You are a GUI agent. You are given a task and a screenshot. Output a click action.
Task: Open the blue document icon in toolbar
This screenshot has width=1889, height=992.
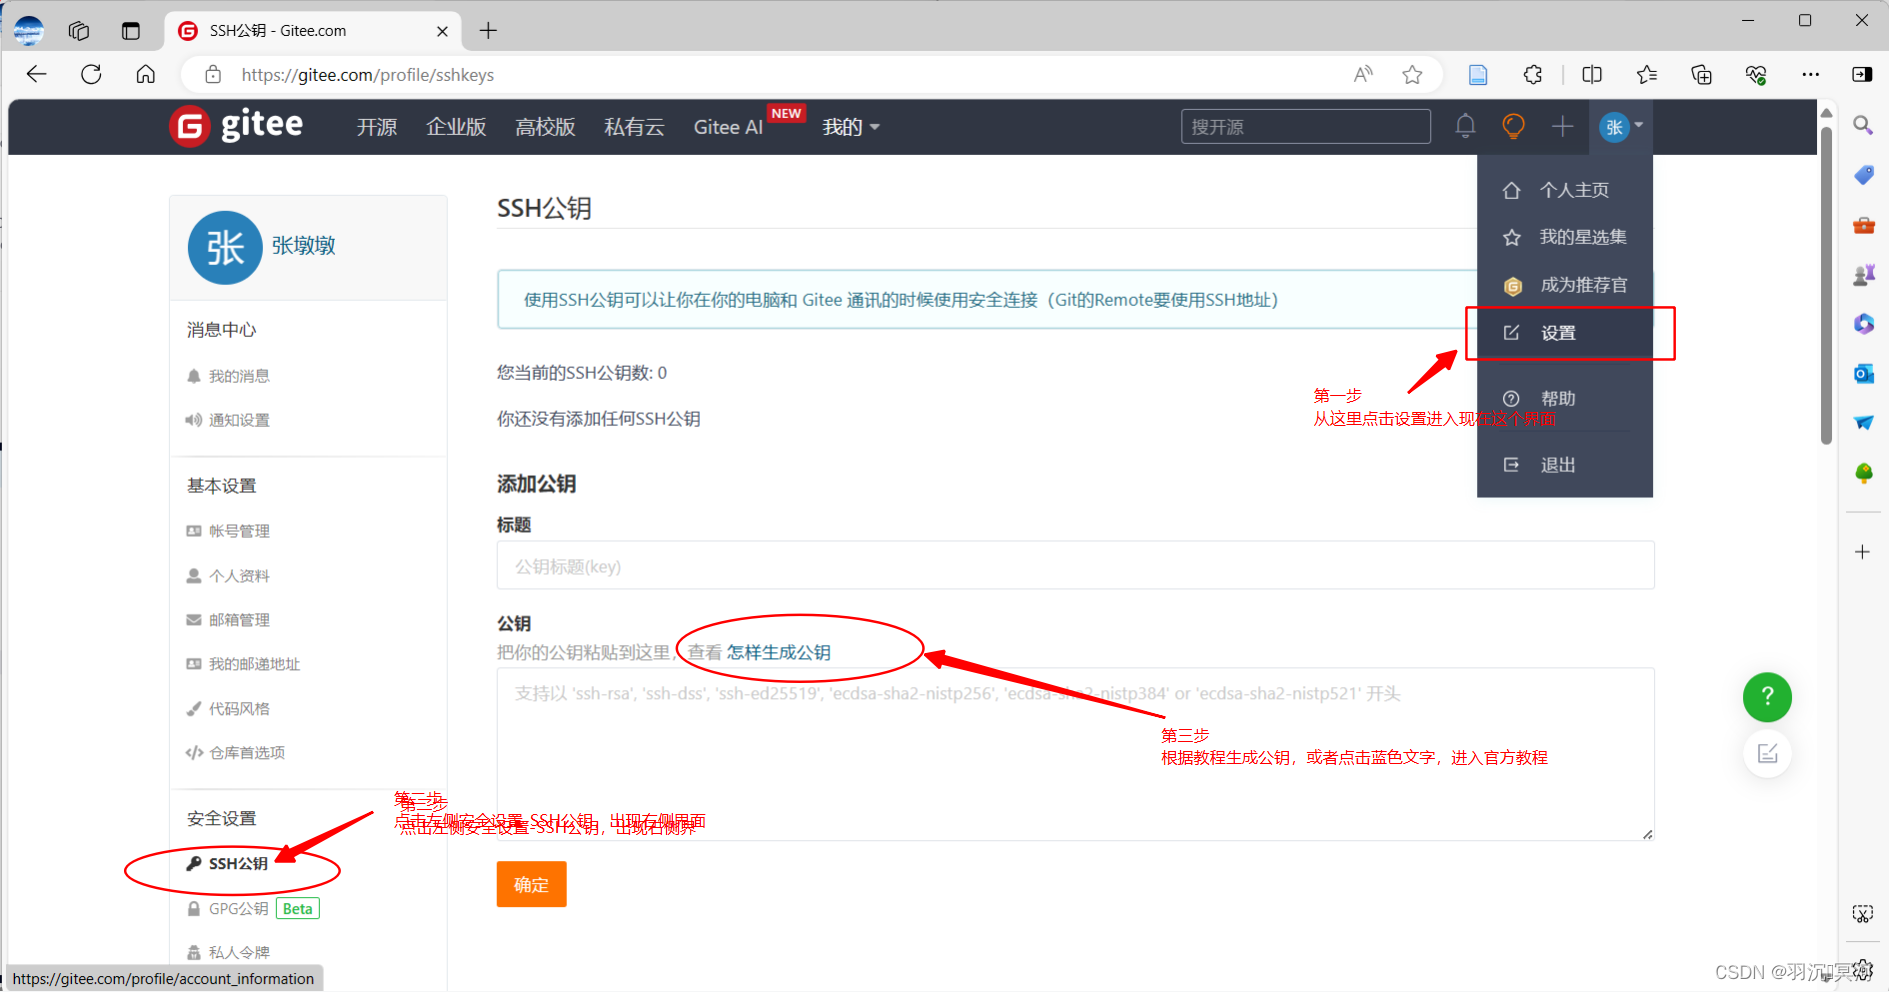point(1478,74)
